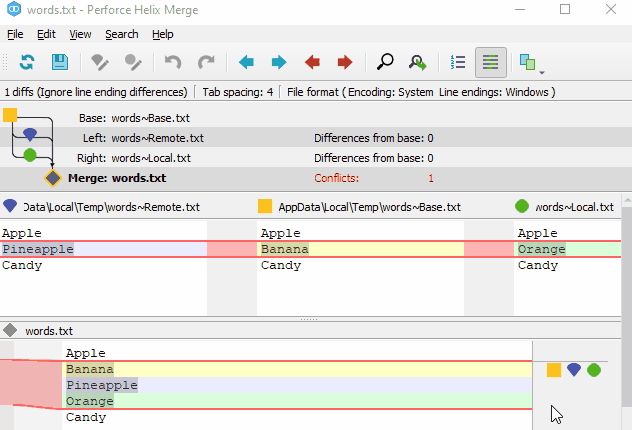632x430 pixels.
Task: Click the Redo arrow icon
Action: point(206,62)
